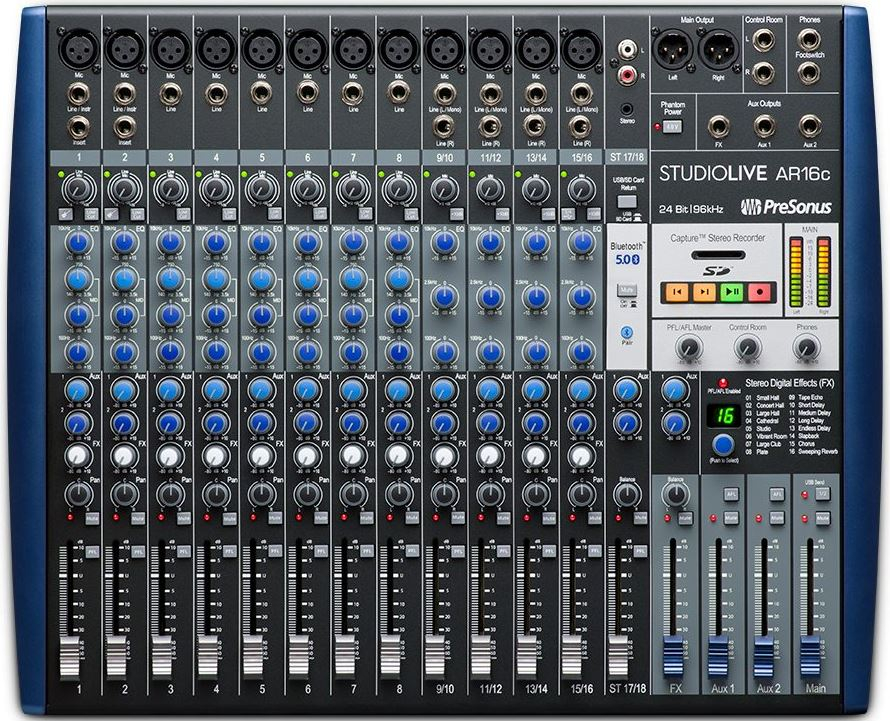Select the channel 1 XLR mic input
Screen dimensions: 890x721
78,49
